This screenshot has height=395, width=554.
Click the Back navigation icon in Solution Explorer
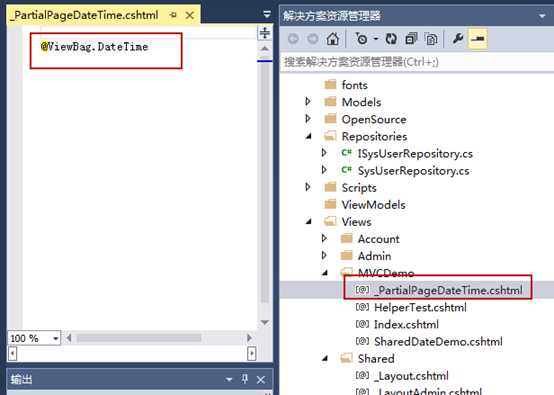click(293, 39)
